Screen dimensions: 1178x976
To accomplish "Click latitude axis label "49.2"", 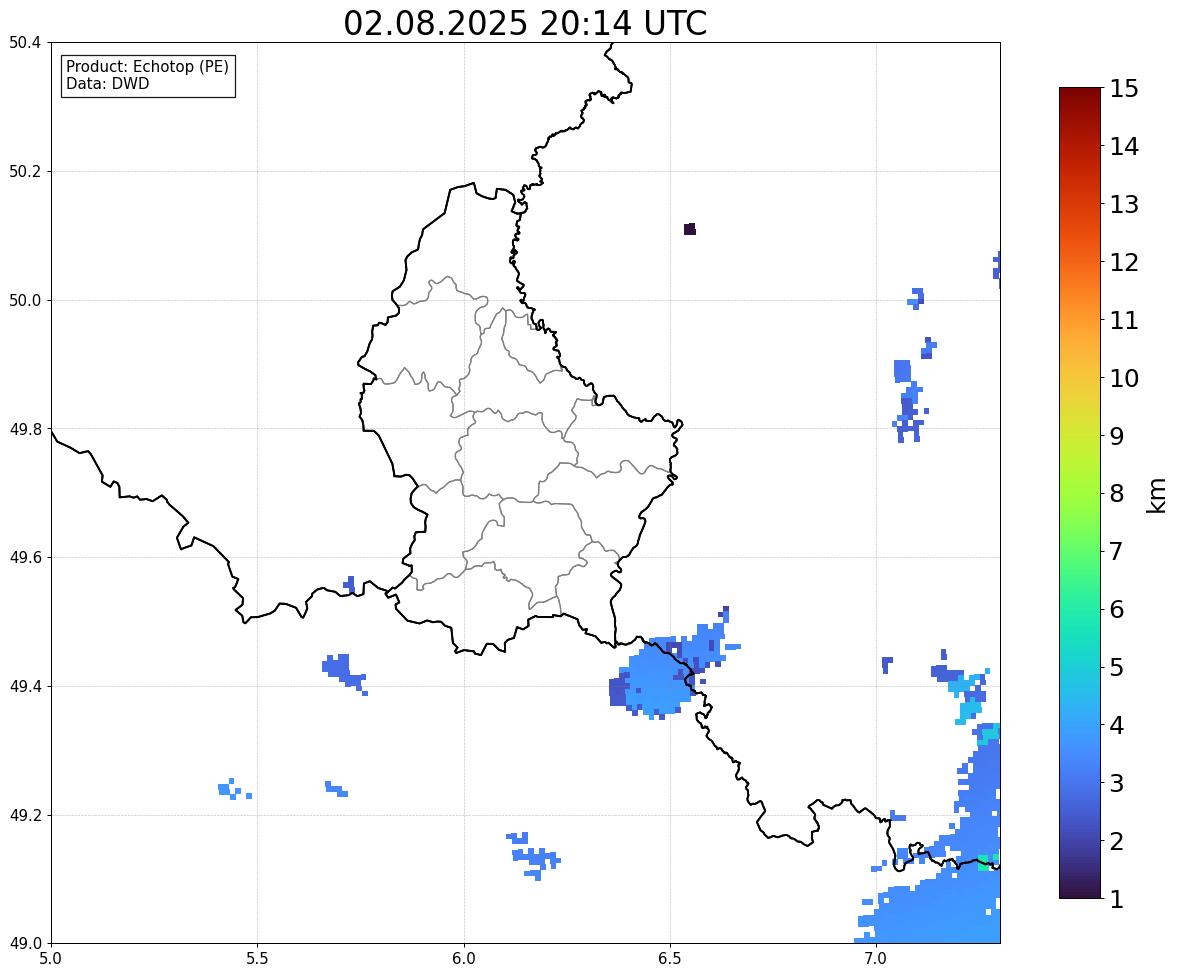I will click(x=26, y=815).
